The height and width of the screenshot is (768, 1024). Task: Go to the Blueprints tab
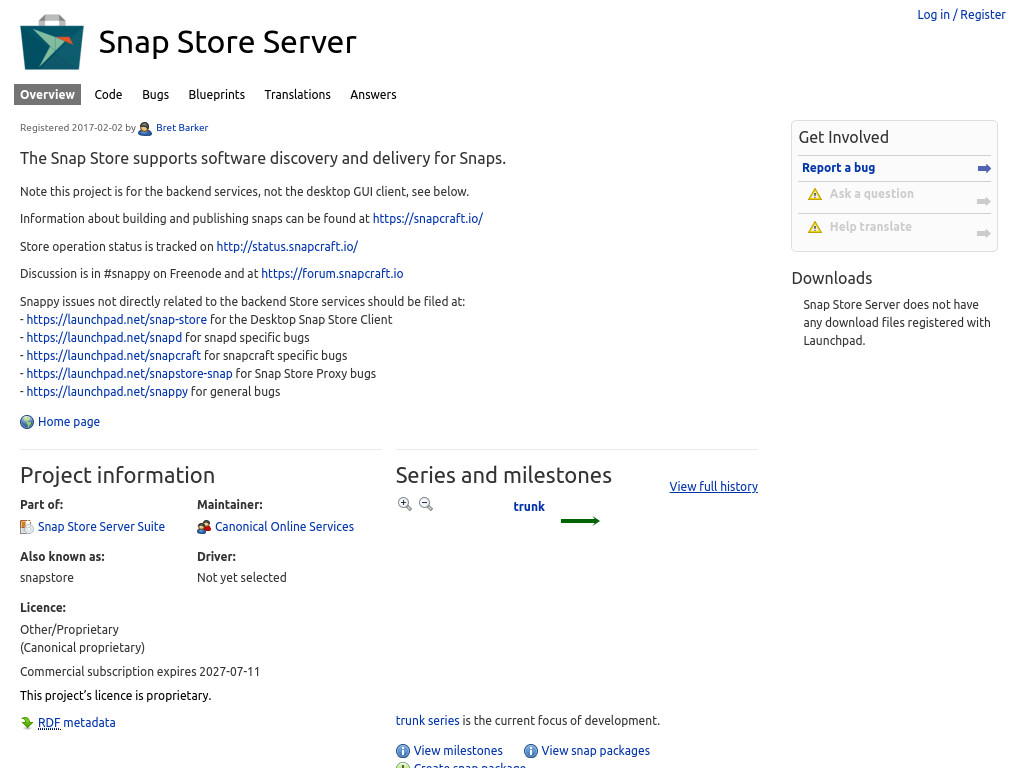coord(217,95)
